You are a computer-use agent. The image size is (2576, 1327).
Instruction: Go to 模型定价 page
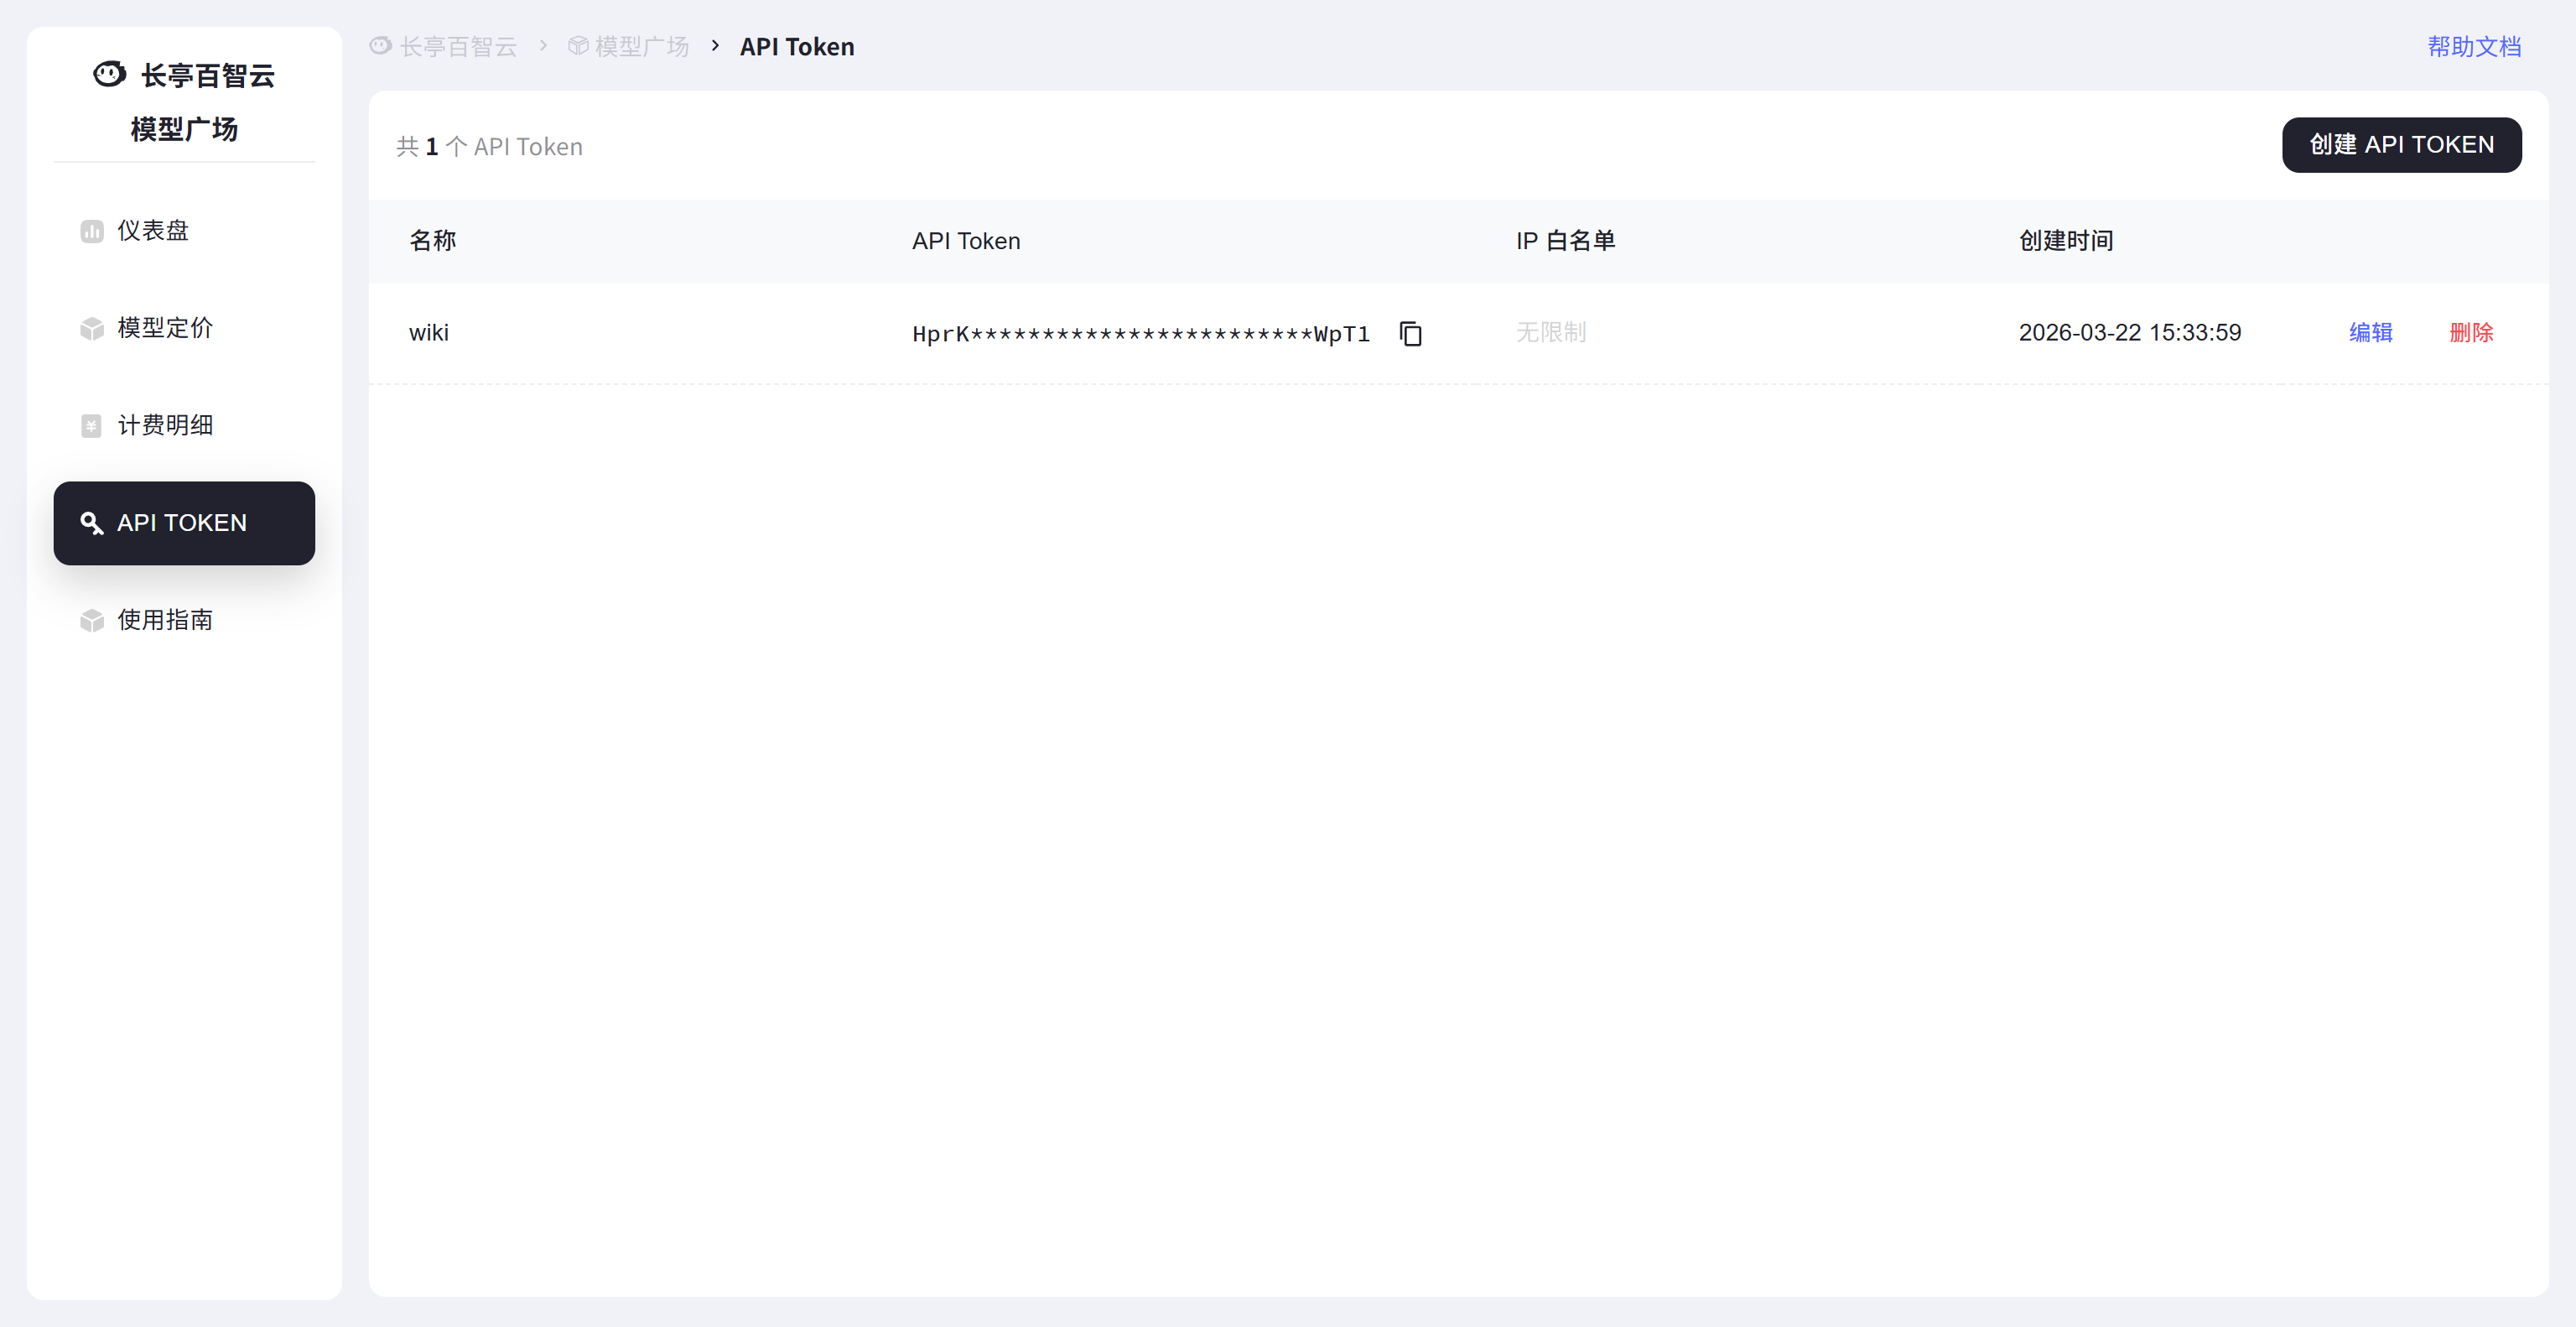click(x=165, y=328)
